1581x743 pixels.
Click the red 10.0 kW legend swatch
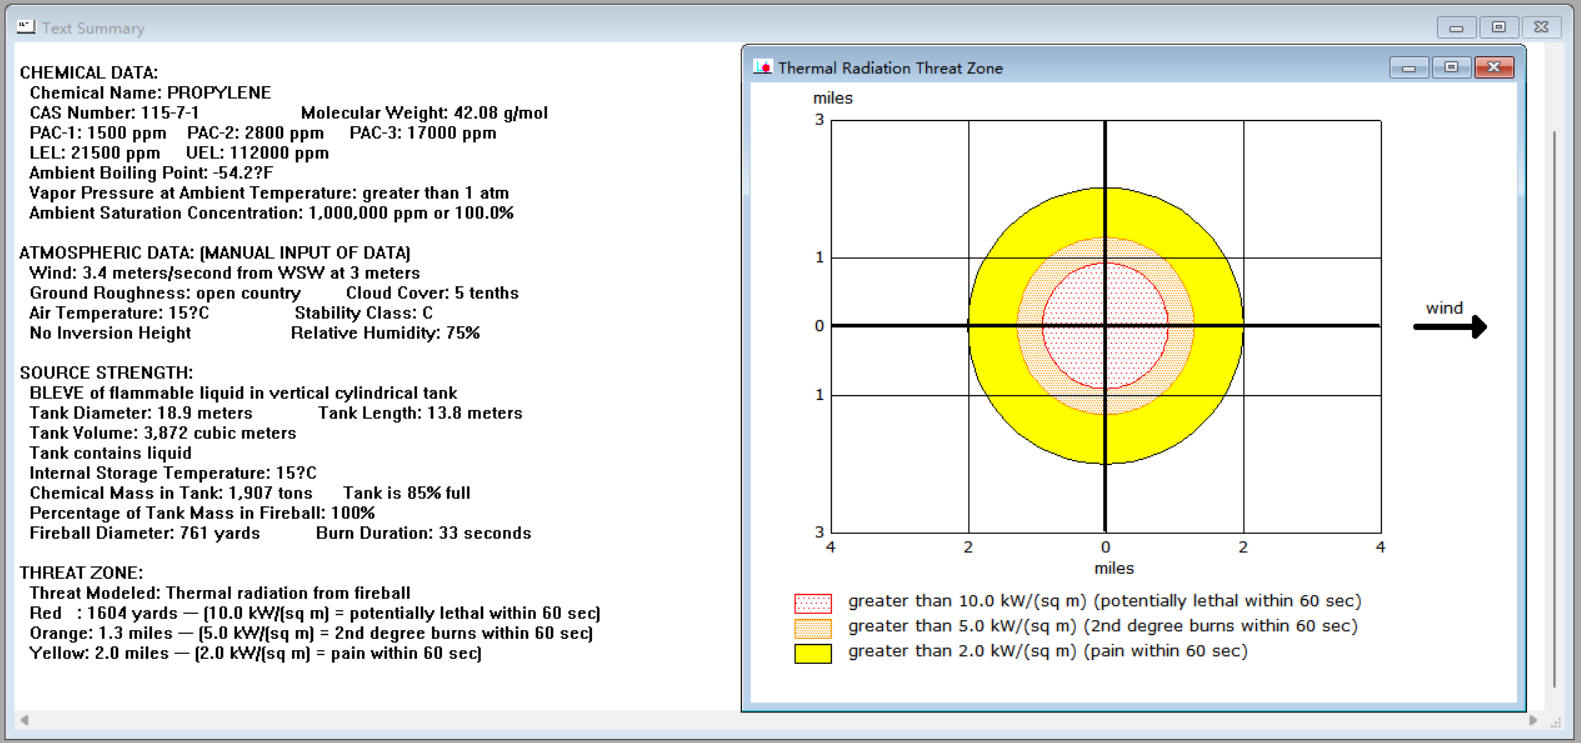click(x=813, y=603)
